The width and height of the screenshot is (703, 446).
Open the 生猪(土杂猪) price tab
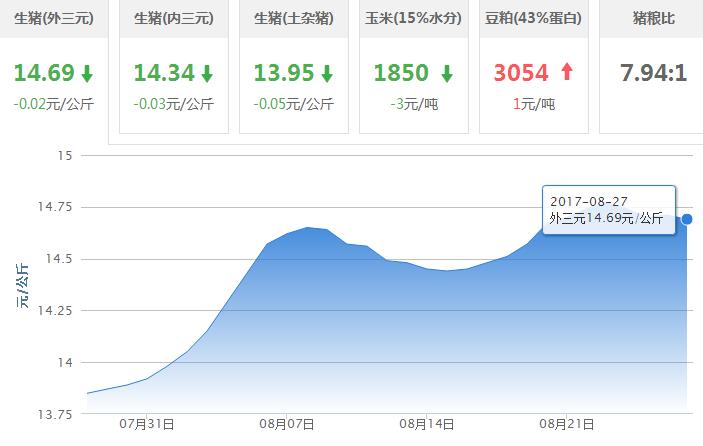click(293, 18)
